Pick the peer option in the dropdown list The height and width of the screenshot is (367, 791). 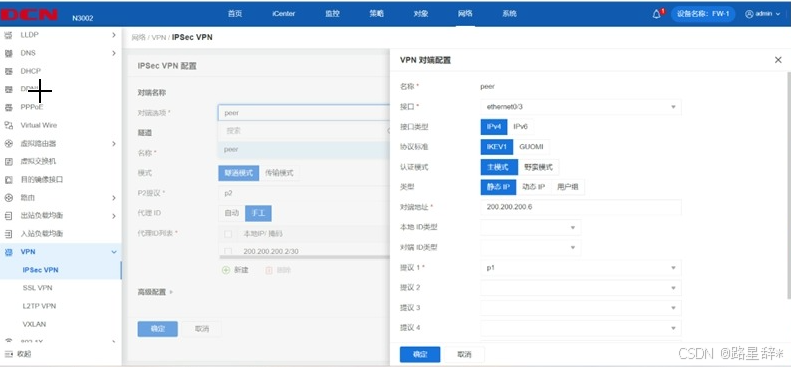pos(304,150)
